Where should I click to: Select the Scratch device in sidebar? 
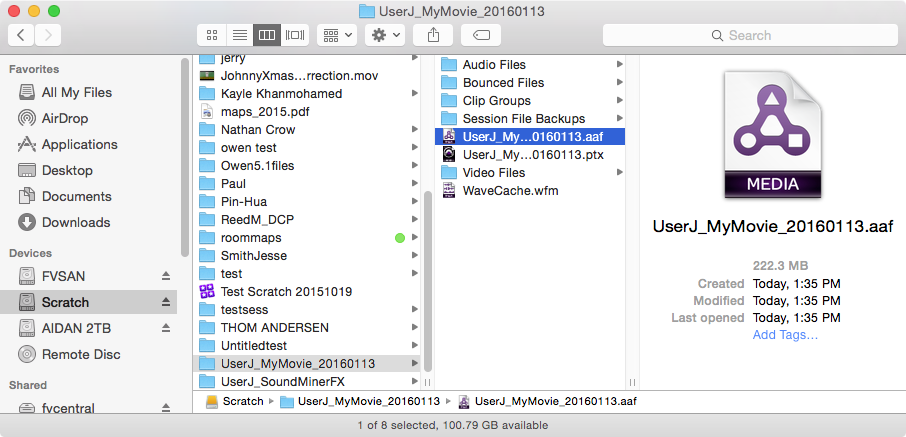coord(88,302)
